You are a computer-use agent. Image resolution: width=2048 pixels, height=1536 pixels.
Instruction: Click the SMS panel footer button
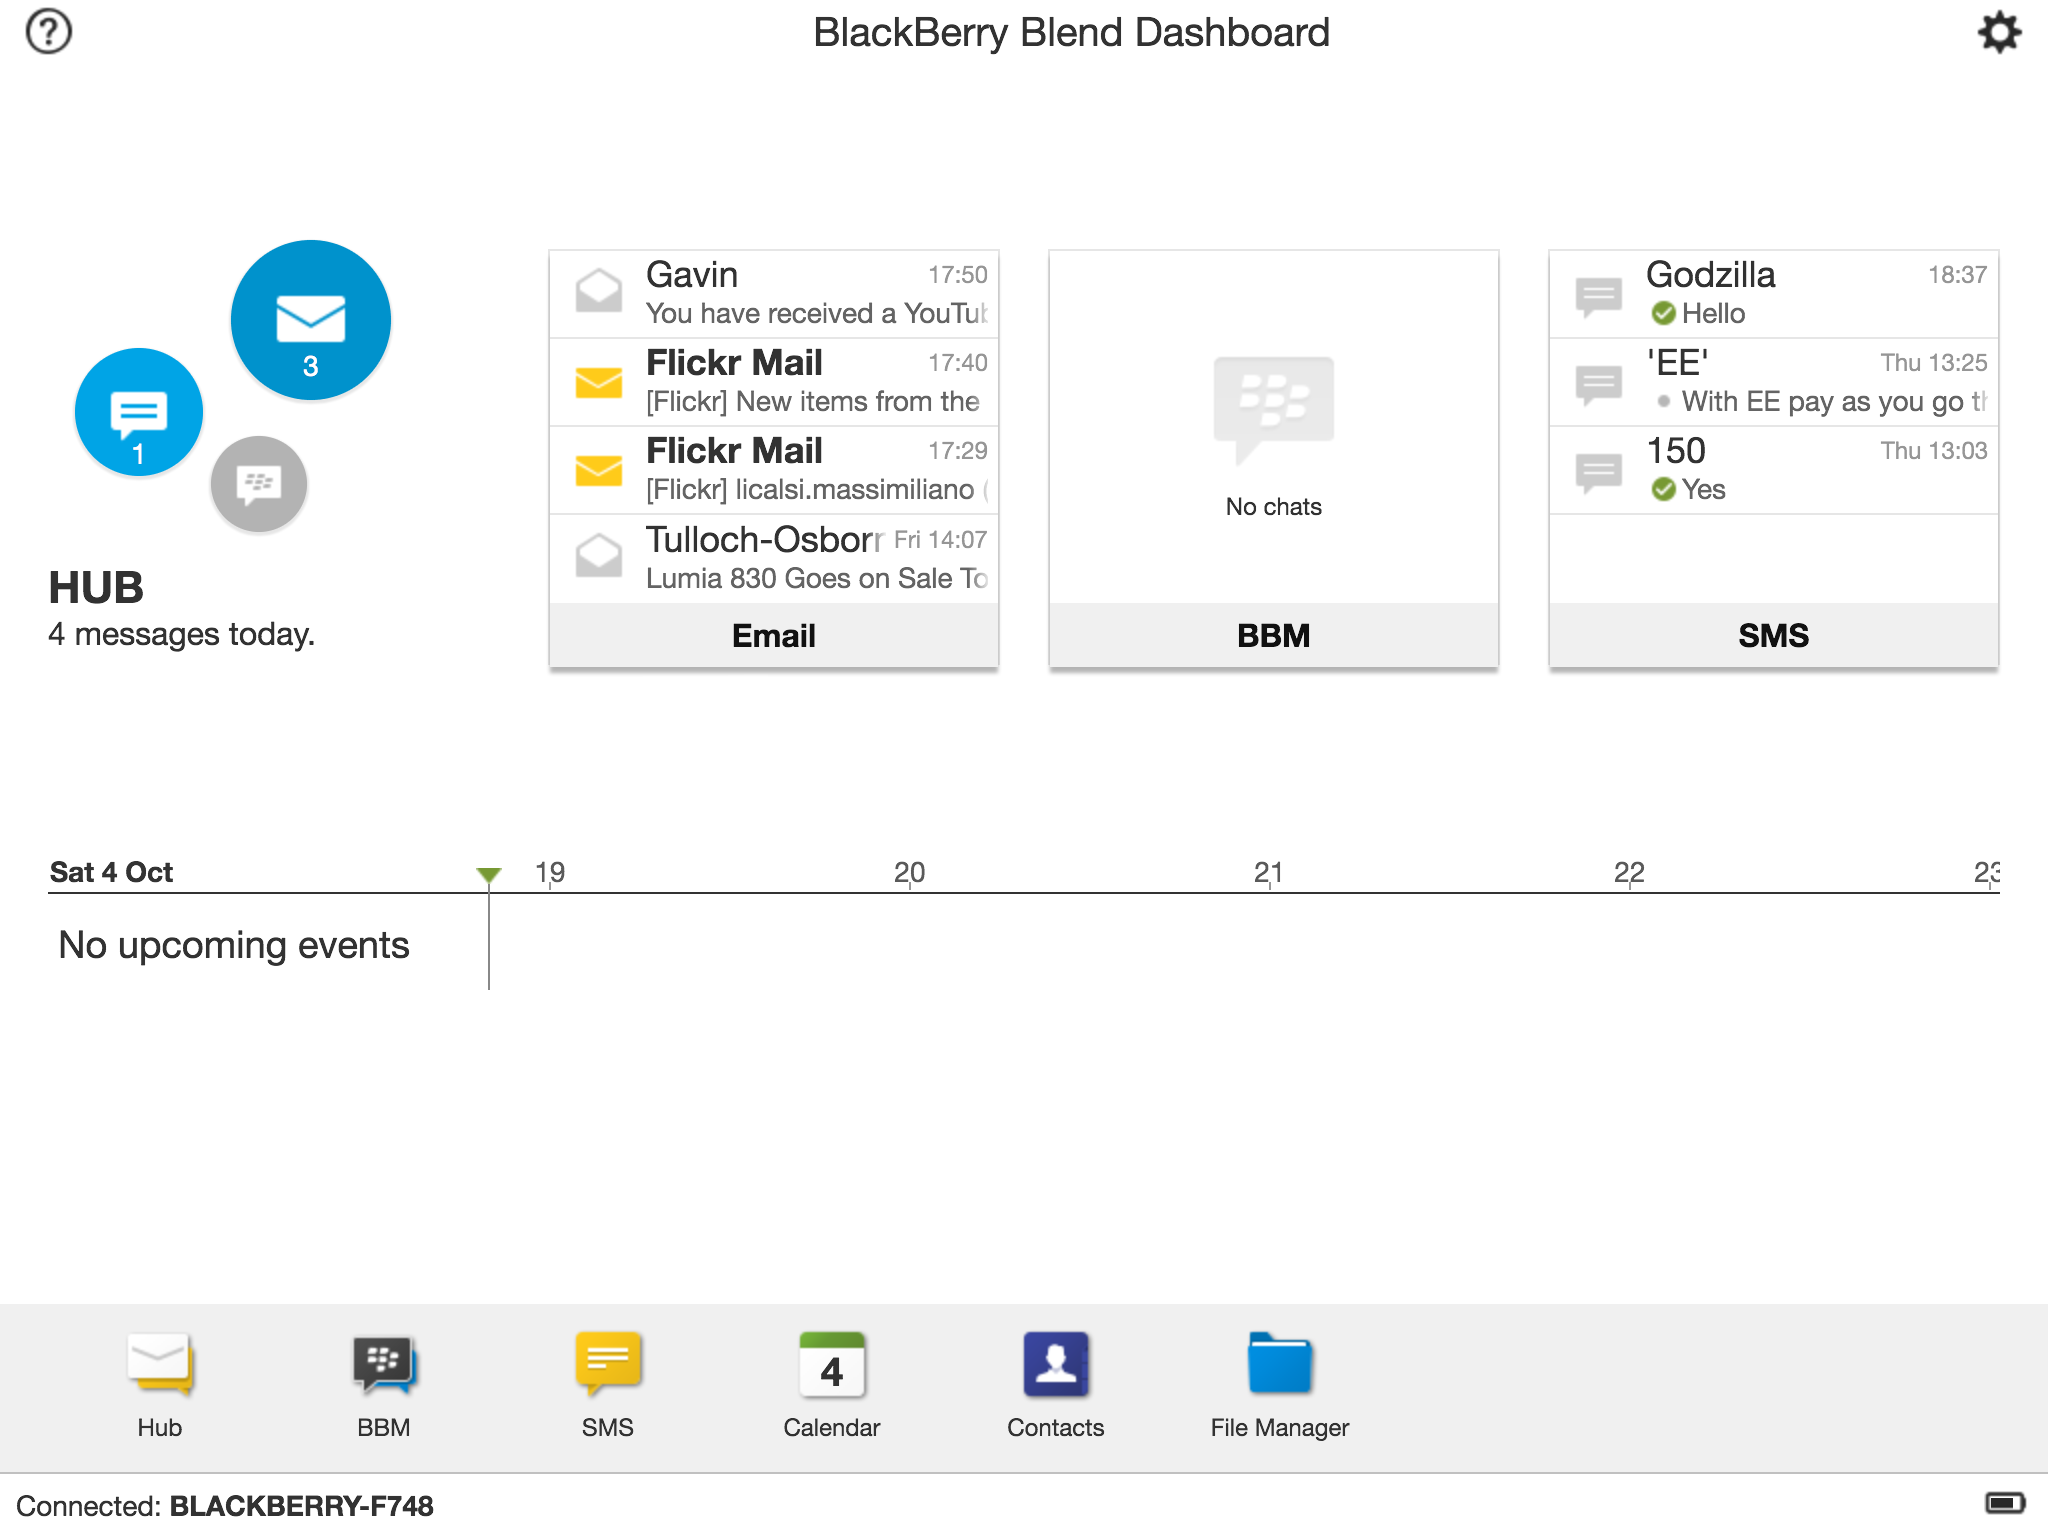coord(1773,635)
